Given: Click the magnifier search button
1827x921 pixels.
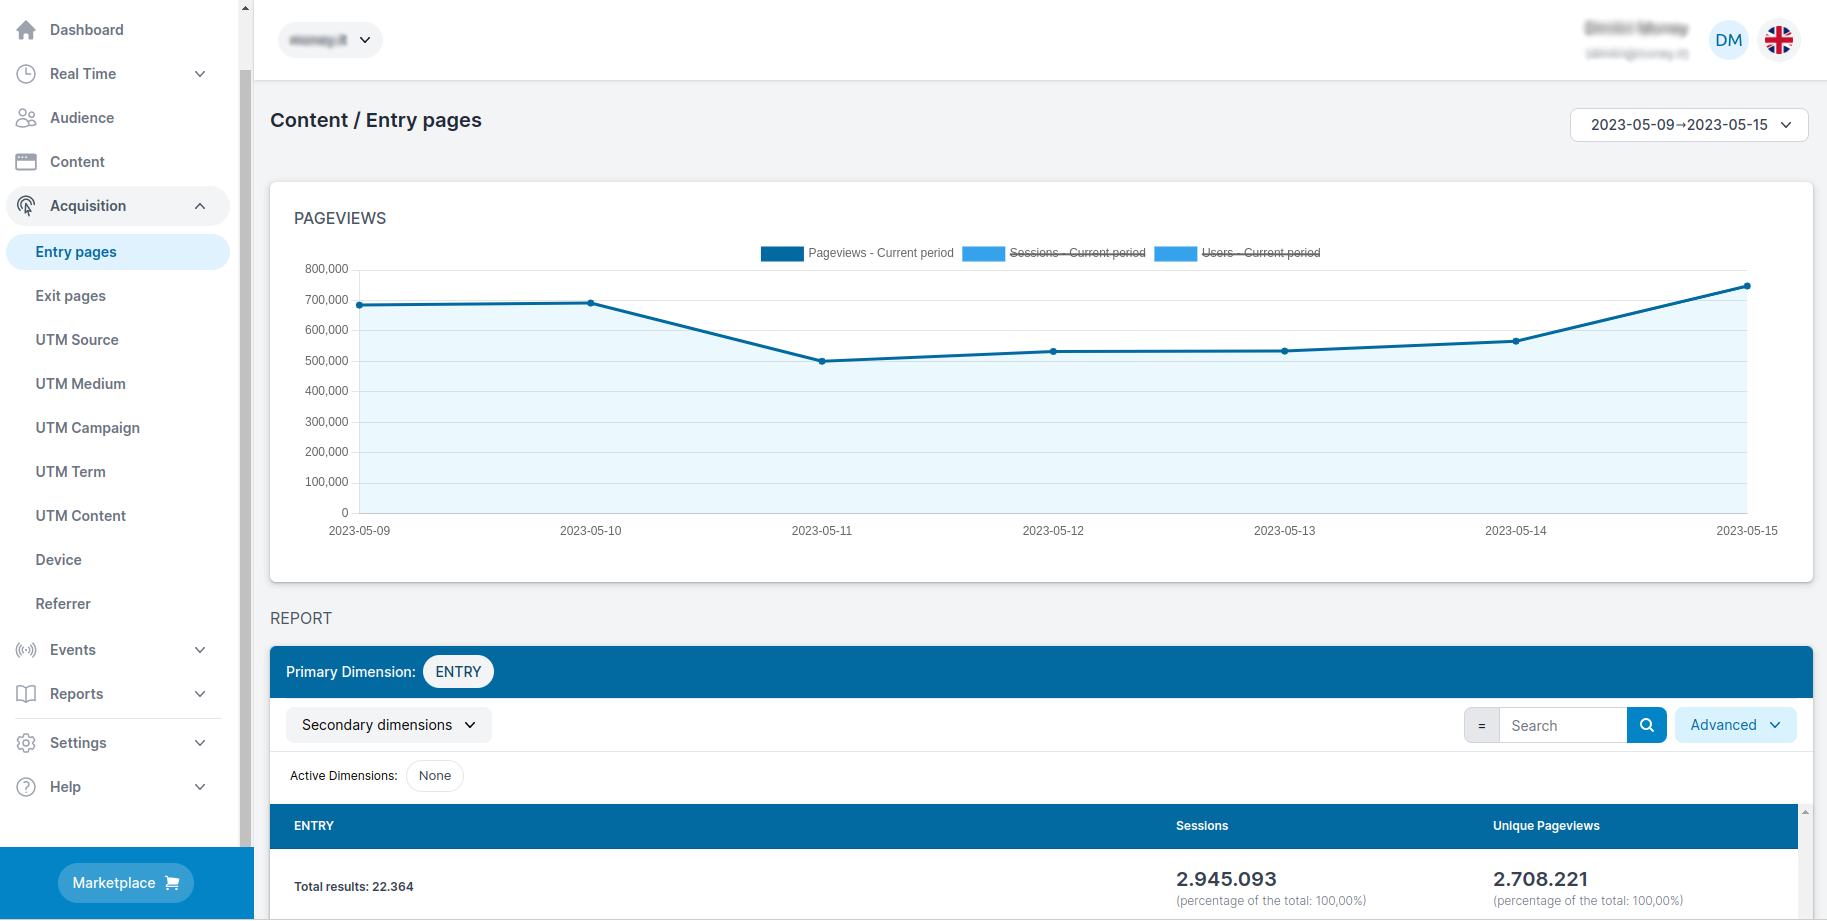Looking at the screenshot, I should pyautogui.click(x=1646, y=725).
